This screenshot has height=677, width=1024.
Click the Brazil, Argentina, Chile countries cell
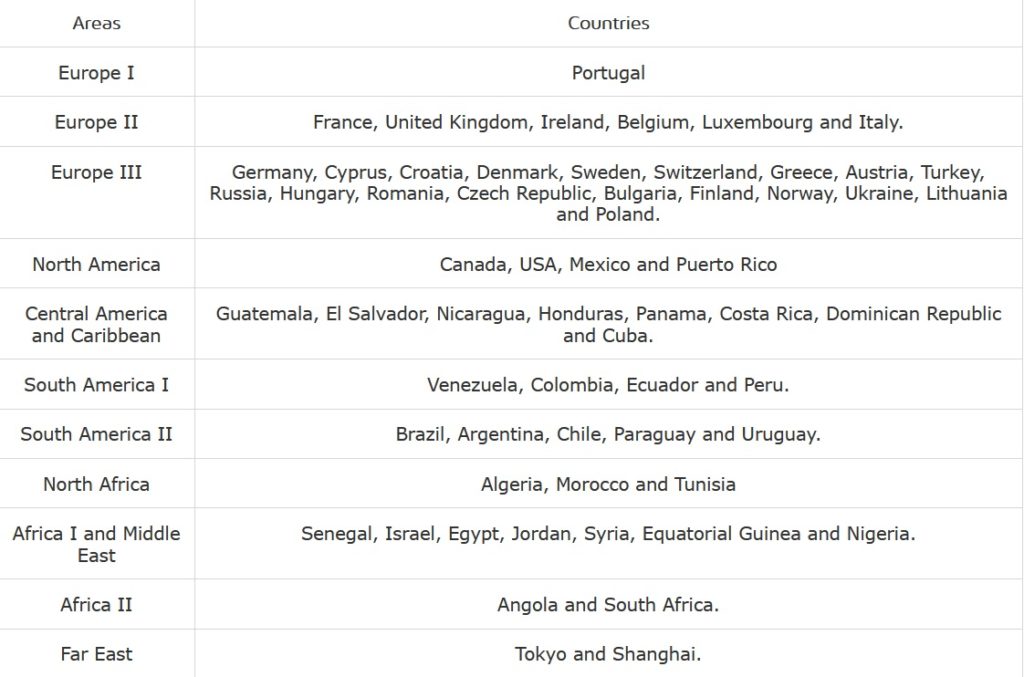[x=608, y=435]
